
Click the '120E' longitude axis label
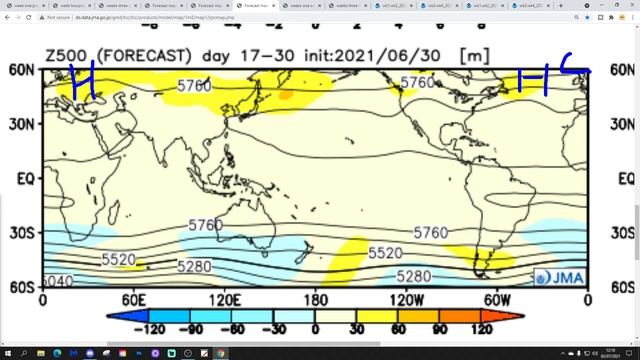click(224, 301)
